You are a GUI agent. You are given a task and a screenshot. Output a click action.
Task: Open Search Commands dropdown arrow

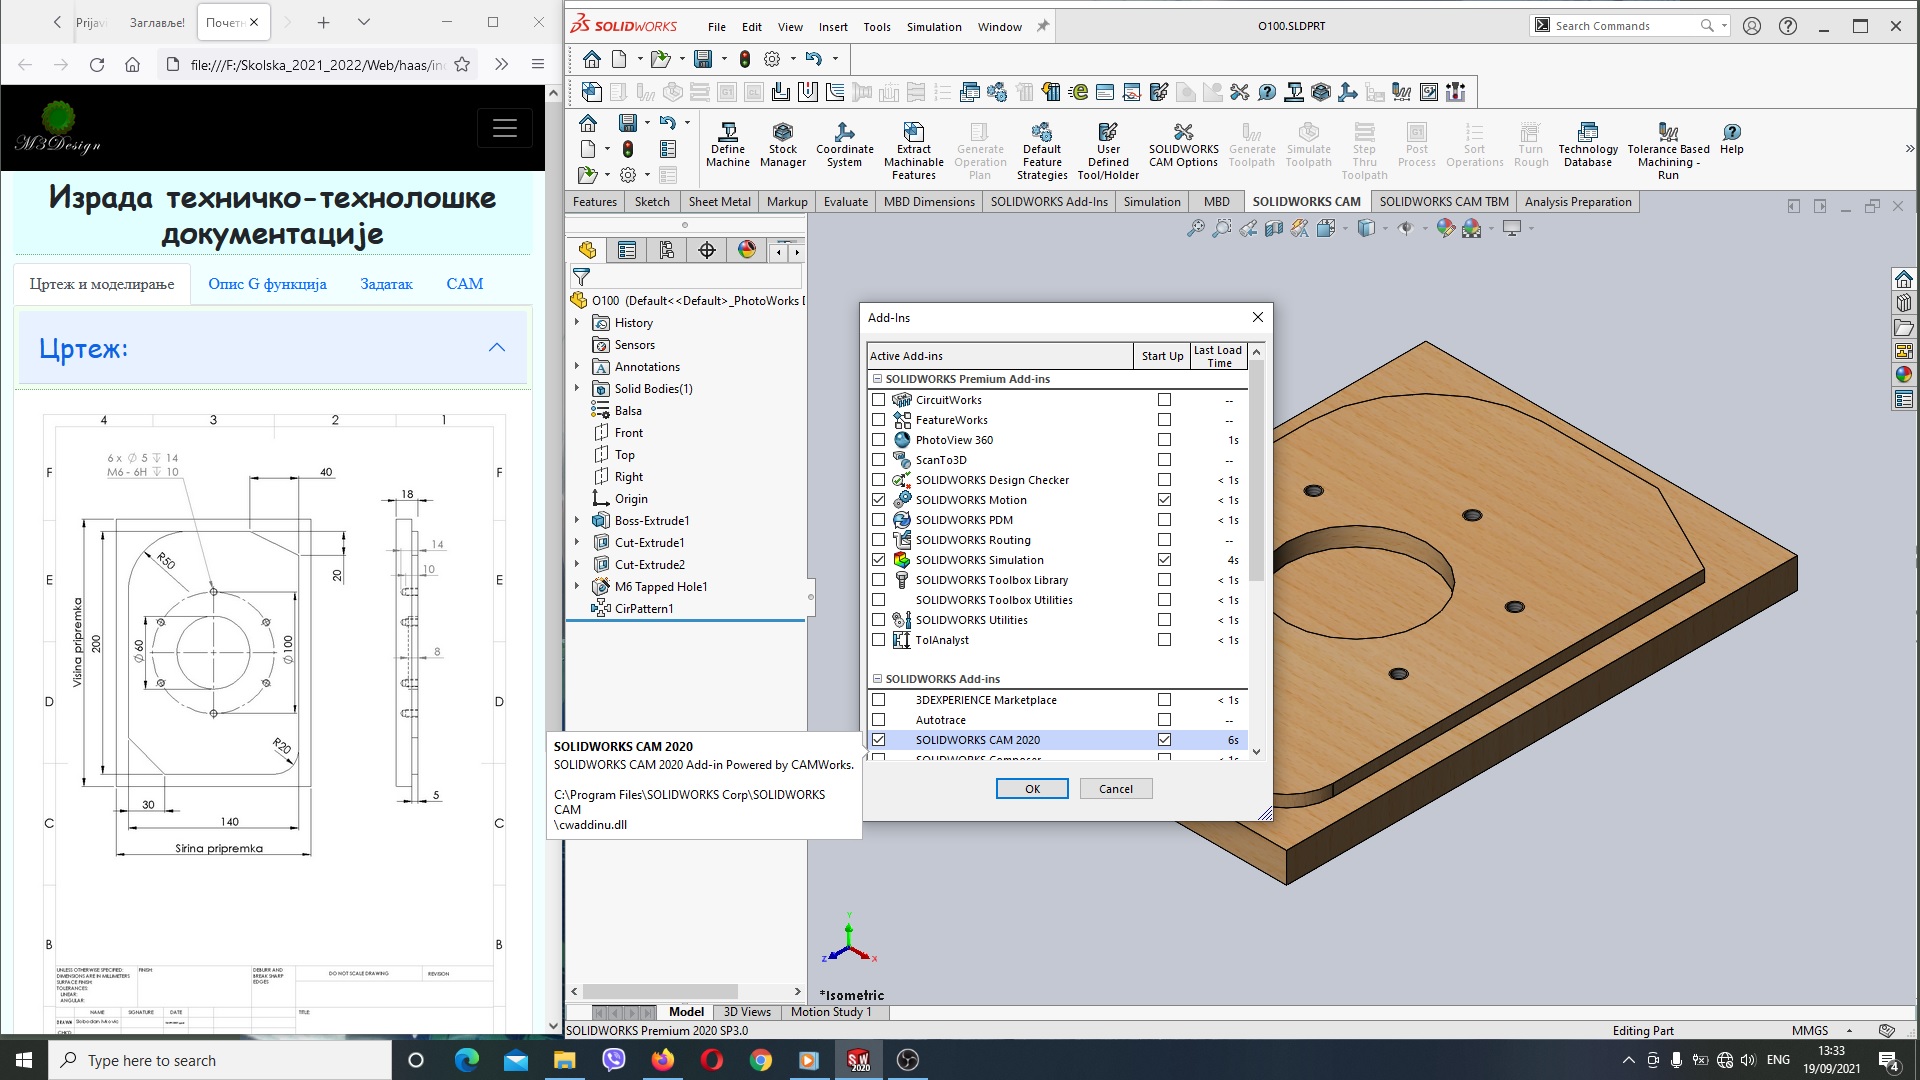pyautogui.click(x=1724, y=26)
